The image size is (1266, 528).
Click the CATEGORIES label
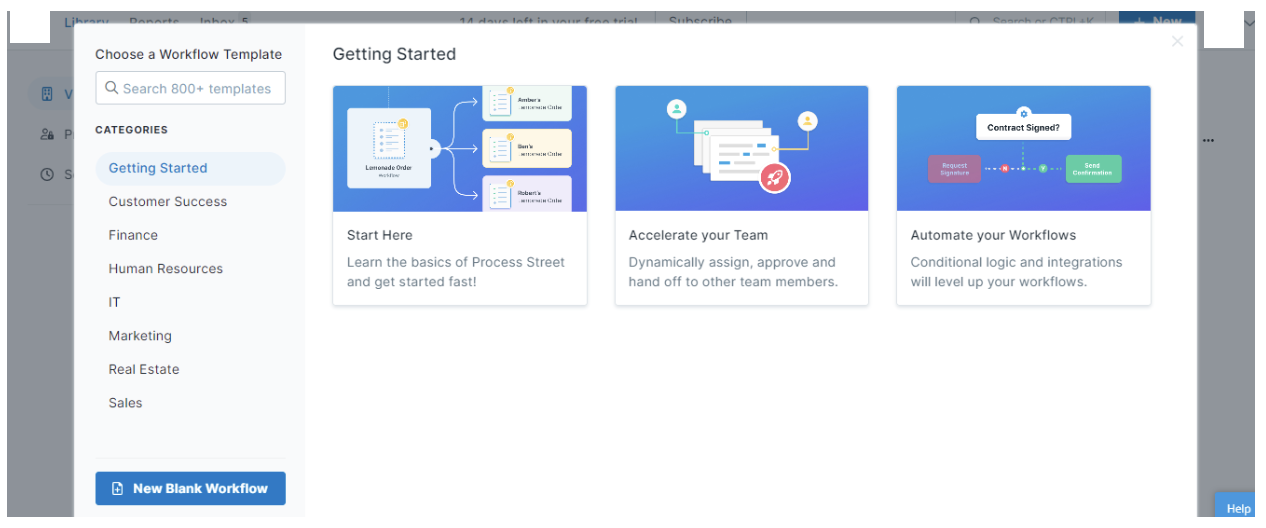[131, 129]
